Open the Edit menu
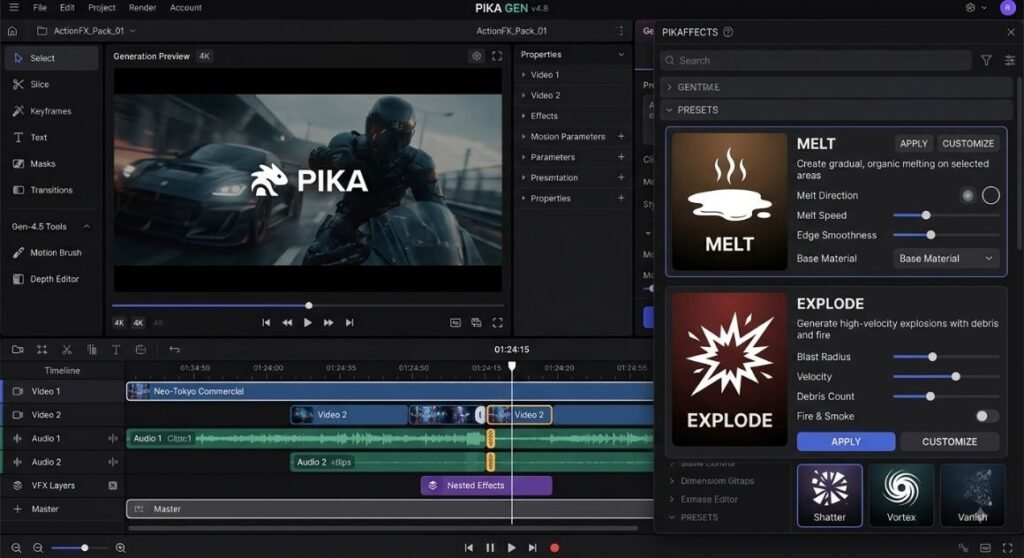 click(x=67, y=8)
